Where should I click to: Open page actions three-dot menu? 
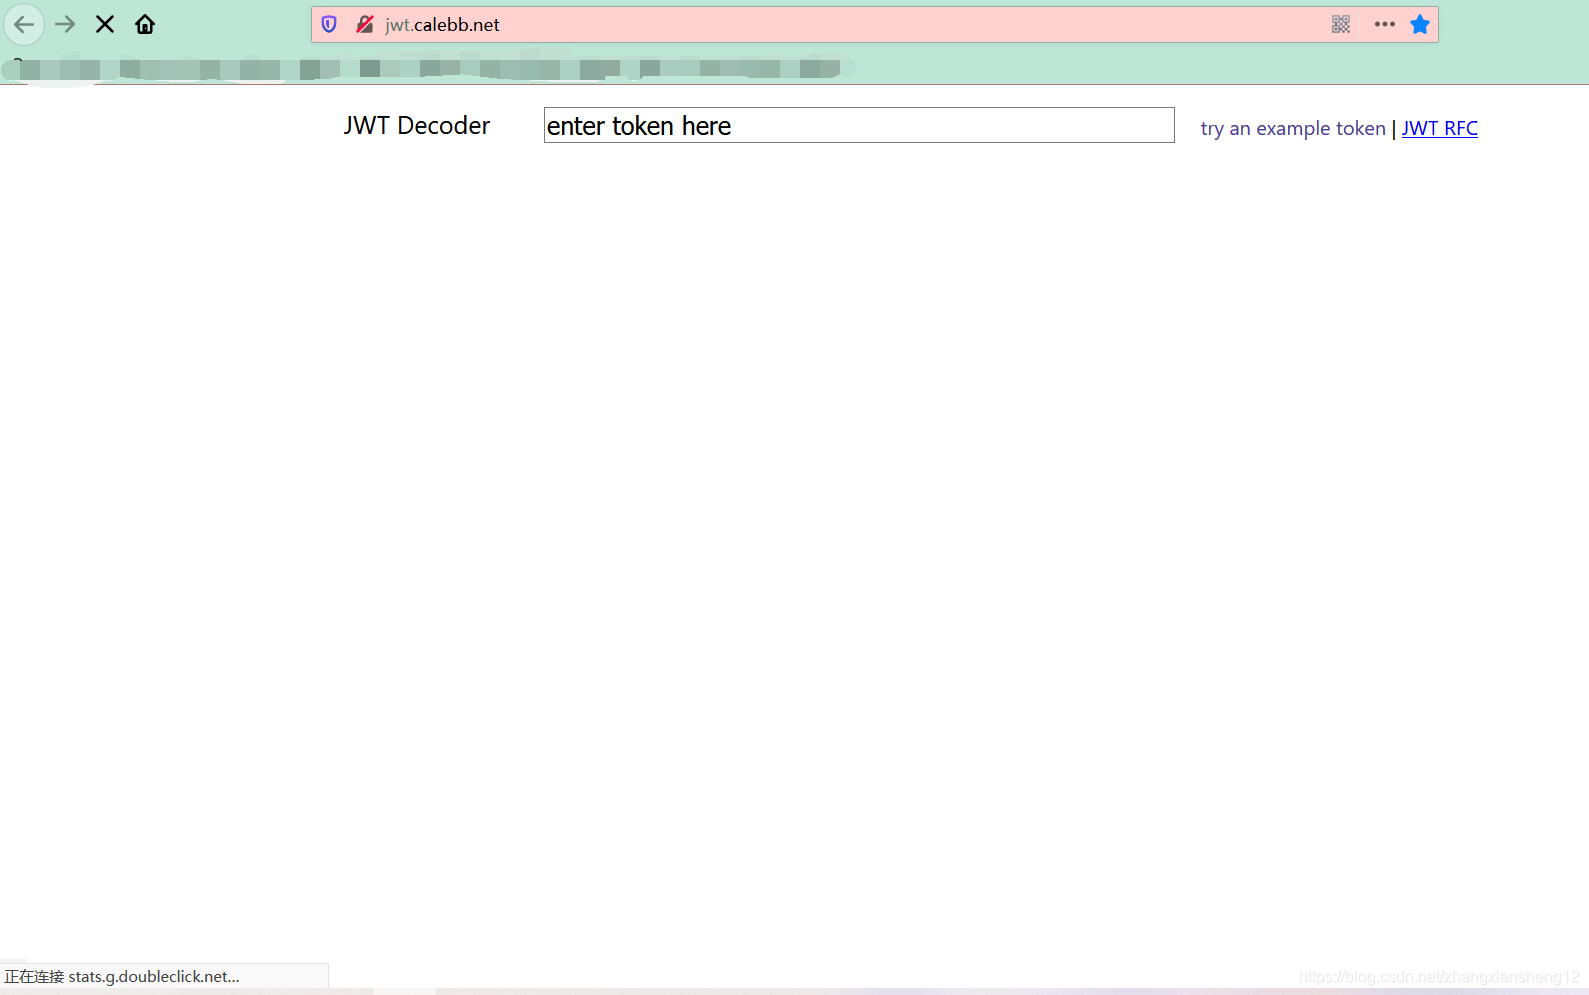click(x=1385, y=25)
